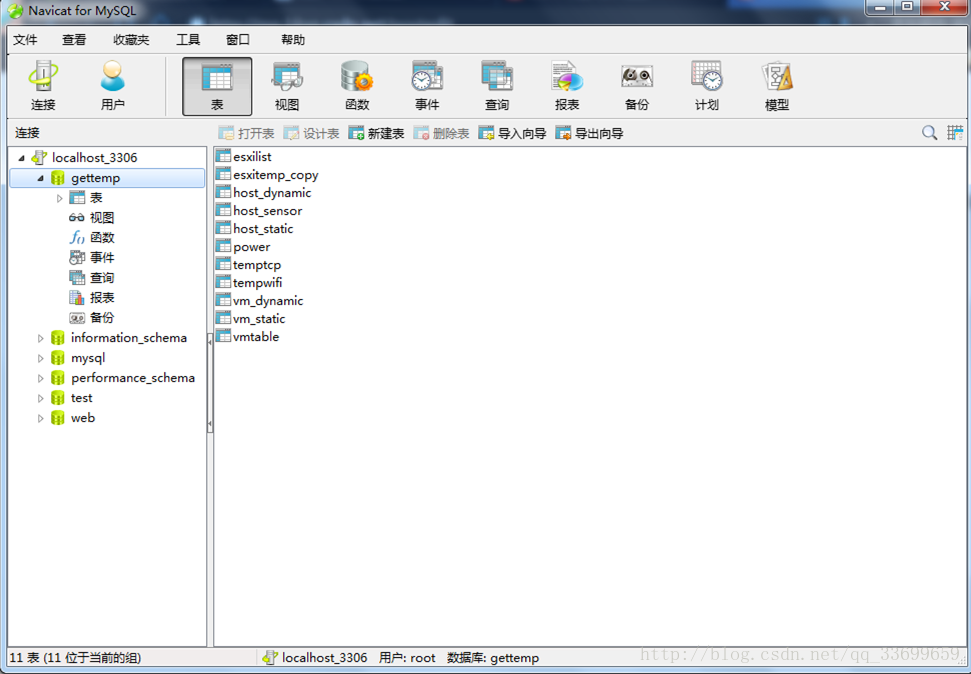The image size is (971, 674).
Task: Open the 视图 (Views) toolbar icon
Action: click(286, 84)
